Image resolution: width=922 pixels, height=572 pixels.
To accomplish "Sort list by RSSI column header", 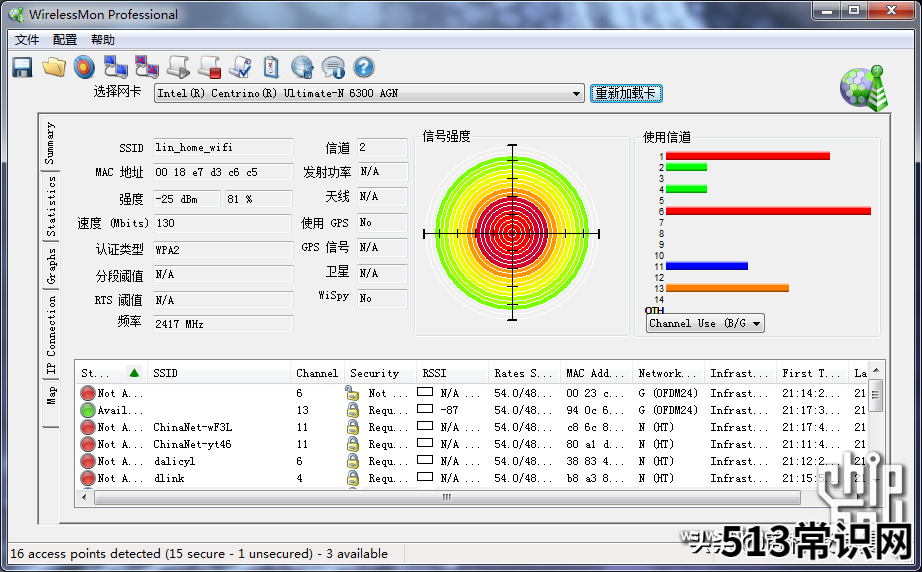I will click(x=452, y=373).
